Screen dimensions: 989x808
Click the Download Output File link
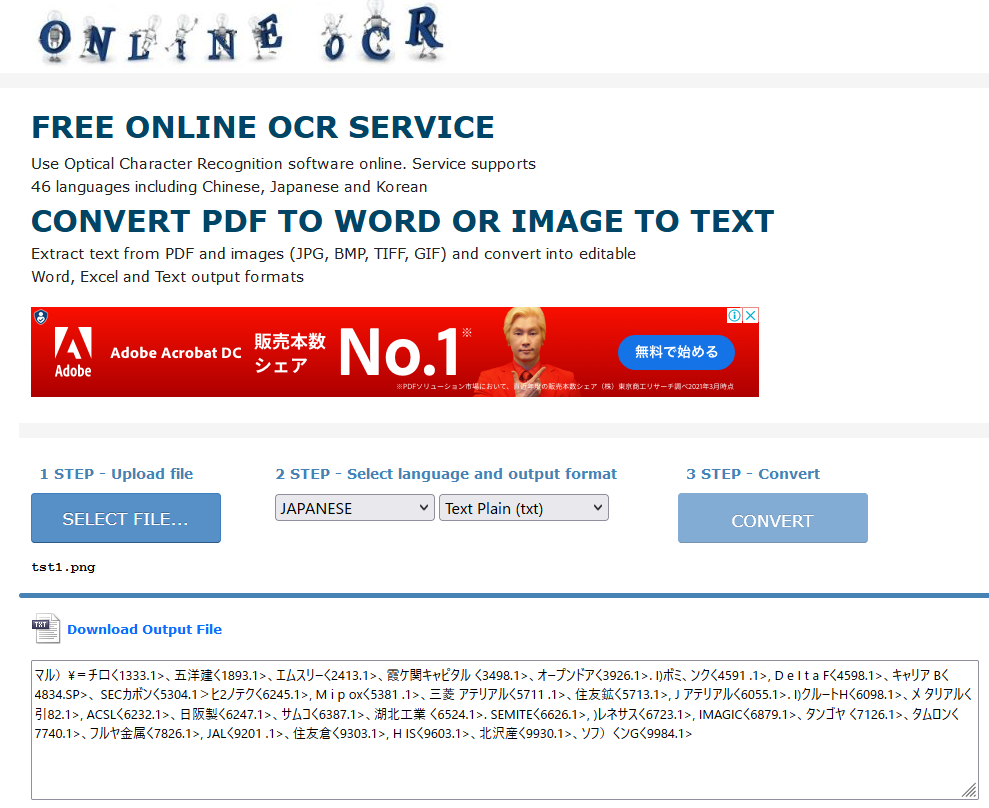coord(144,629)
